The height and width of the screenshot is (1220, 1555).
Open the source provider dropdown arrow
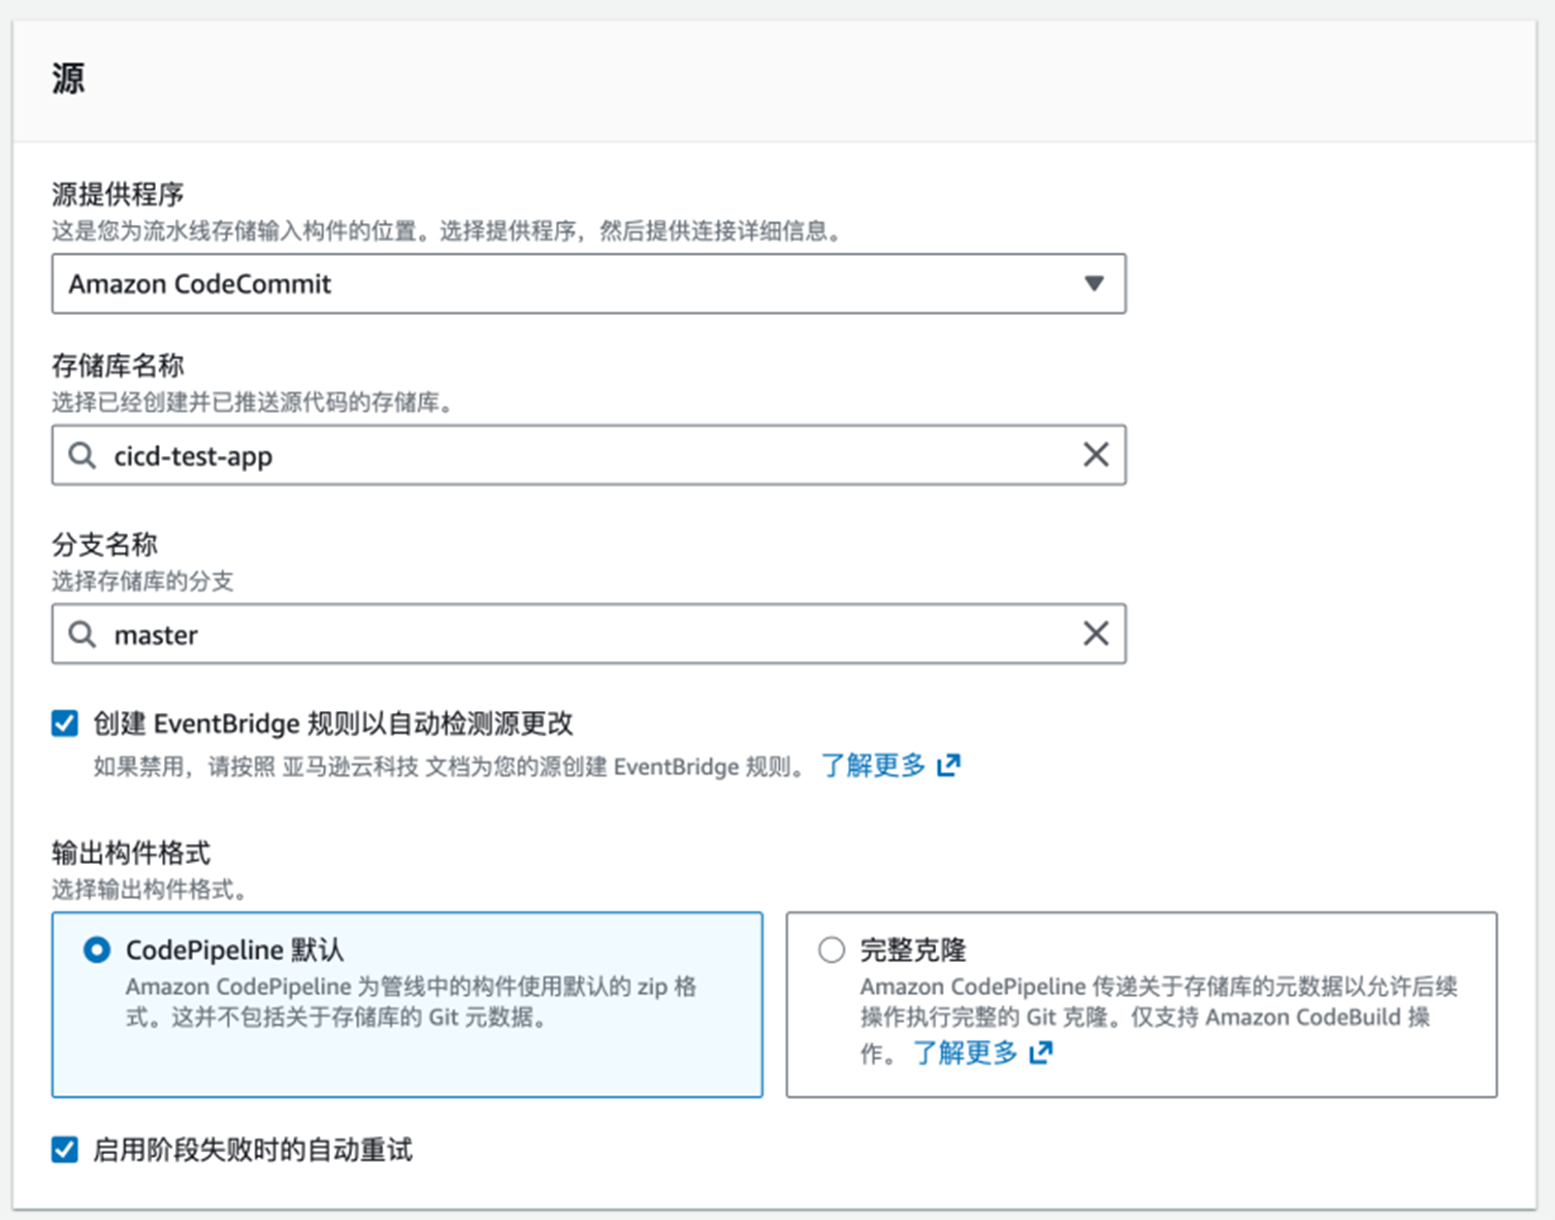[x=1094, y=284]
